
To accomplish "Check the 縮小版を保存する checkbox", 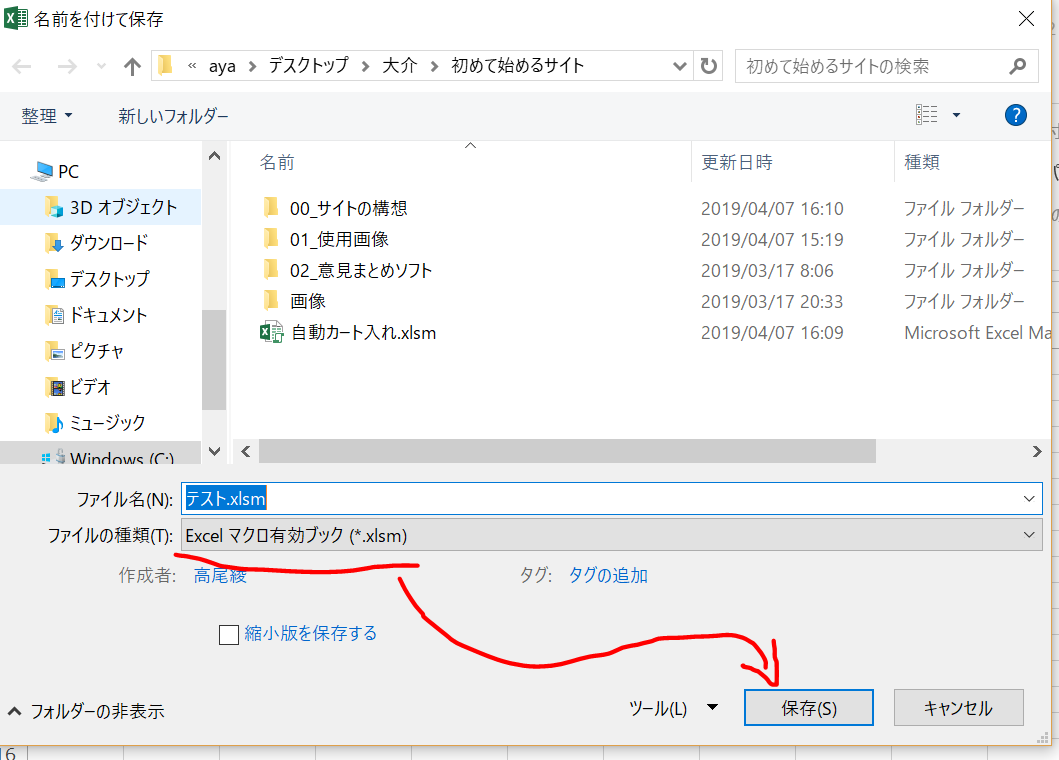I will pos(229,634).
